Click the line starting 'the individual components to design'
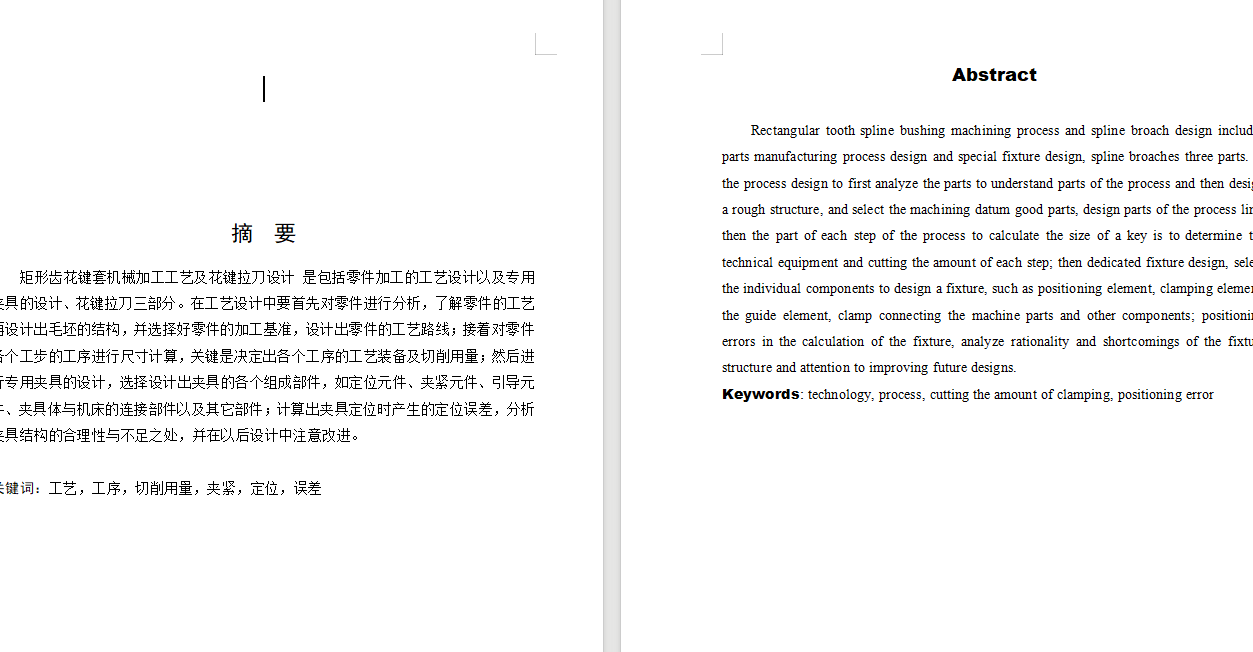The image size is (1253, 652). [987, 289]
